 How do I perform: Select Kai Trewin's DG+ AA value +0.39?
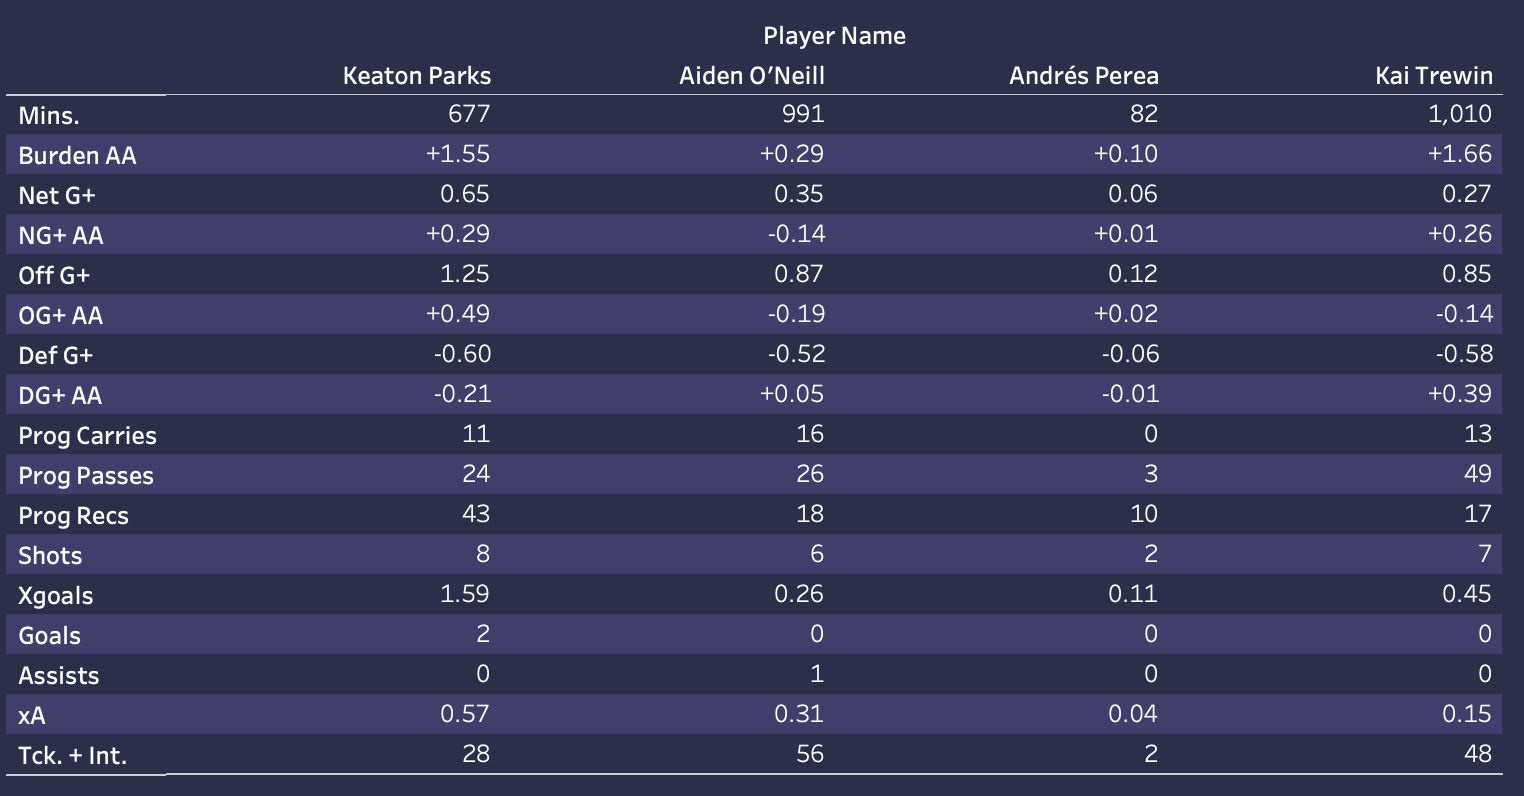click(x=1460, y=394)
